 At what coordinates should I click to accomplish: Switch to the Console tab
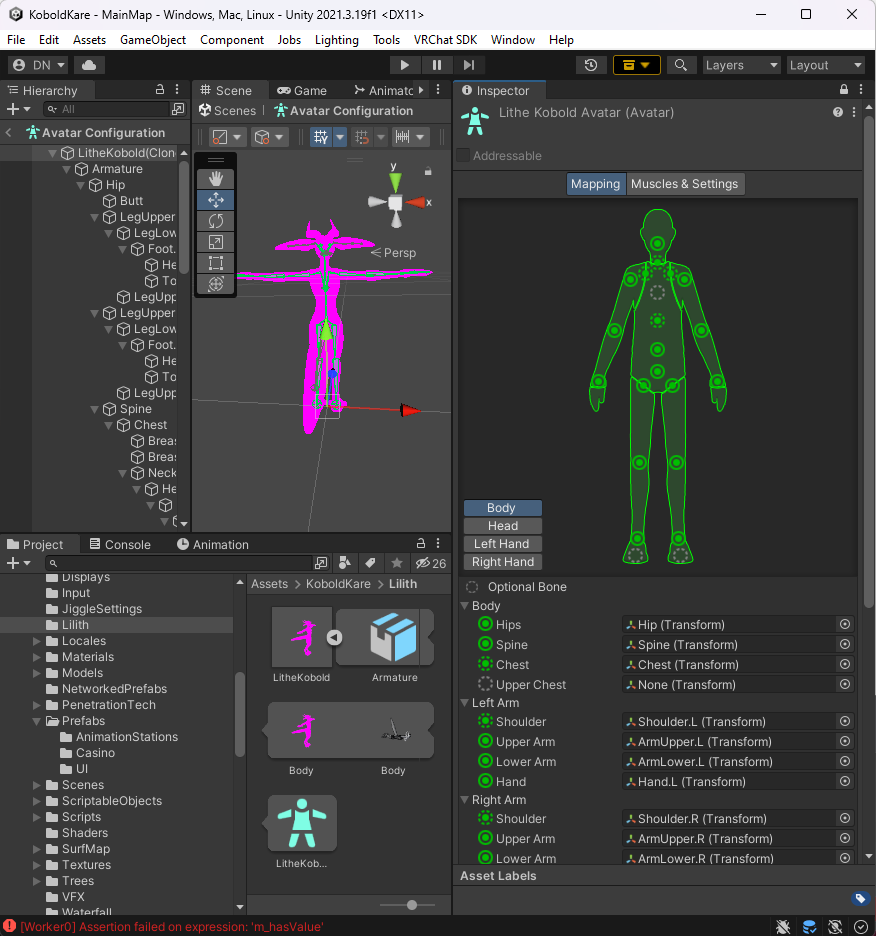pyautogui.click(x=120, y=544)
